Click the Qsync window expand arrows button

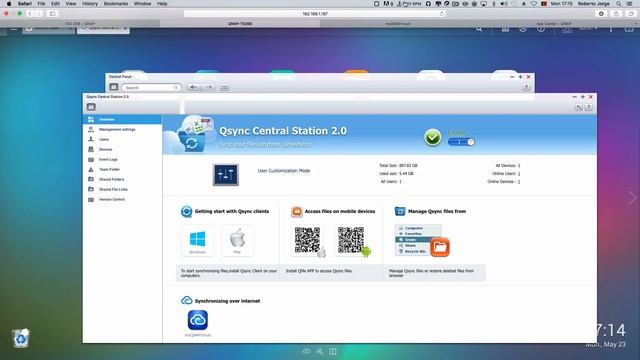tap(579, 107)
